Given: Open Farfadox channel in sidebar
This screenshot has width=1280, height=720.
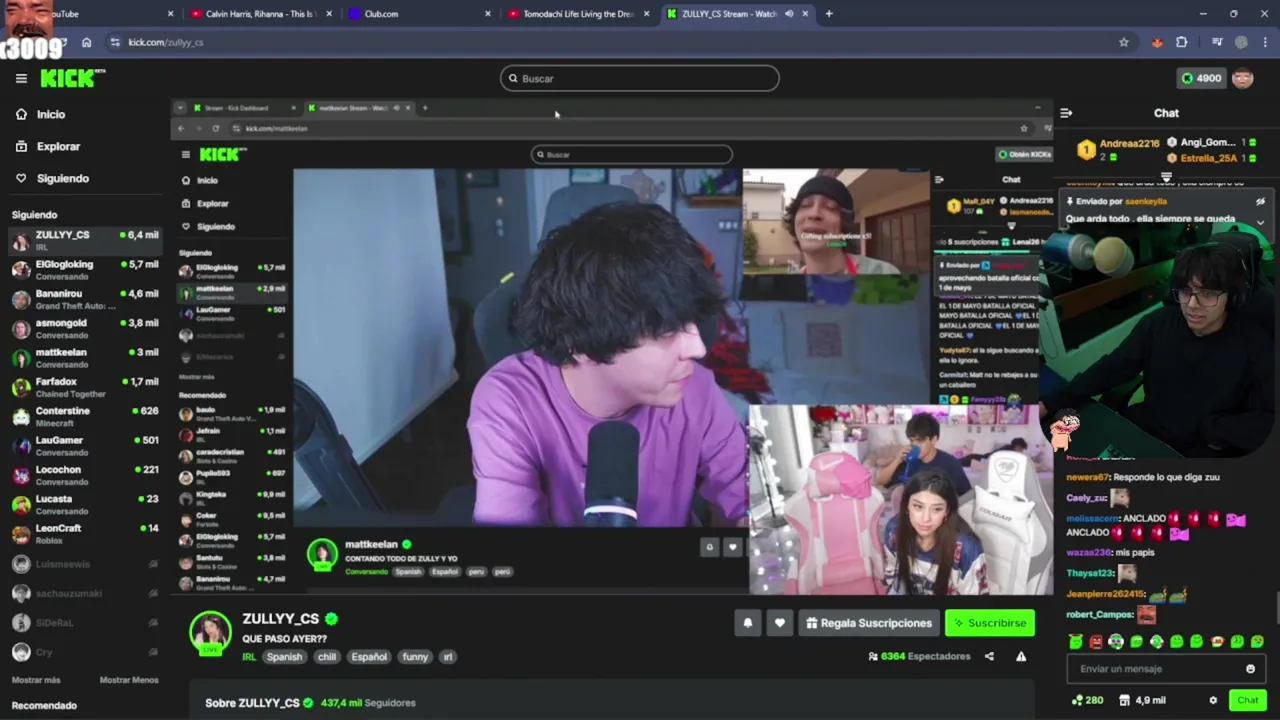Looking at the screenshot, I should click(85, 387).
